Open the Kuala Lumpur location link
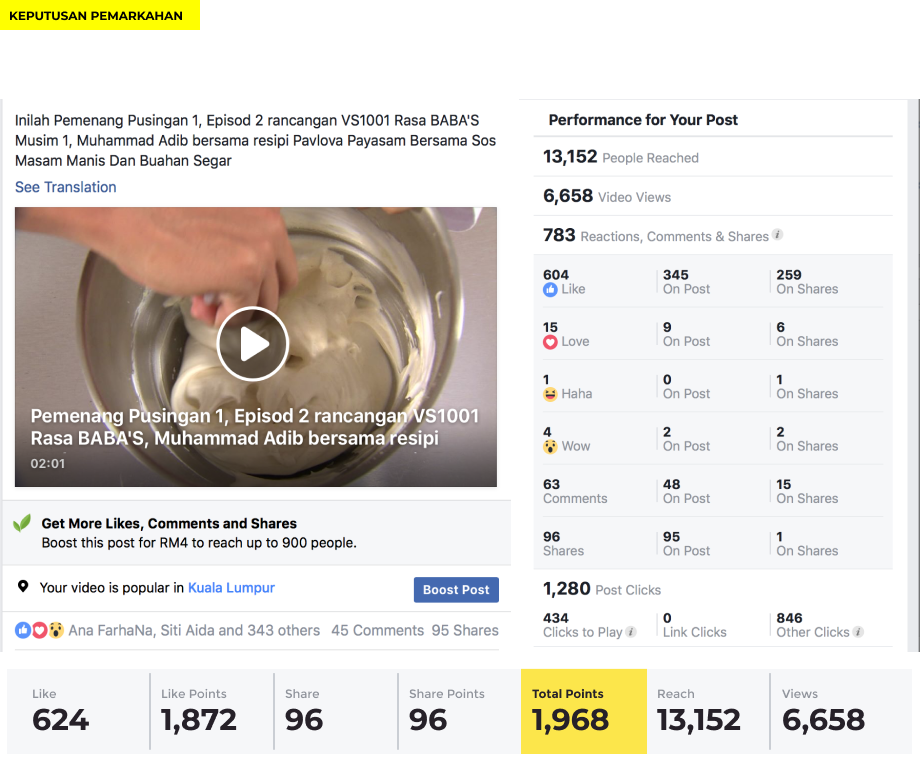 (231, 587)
